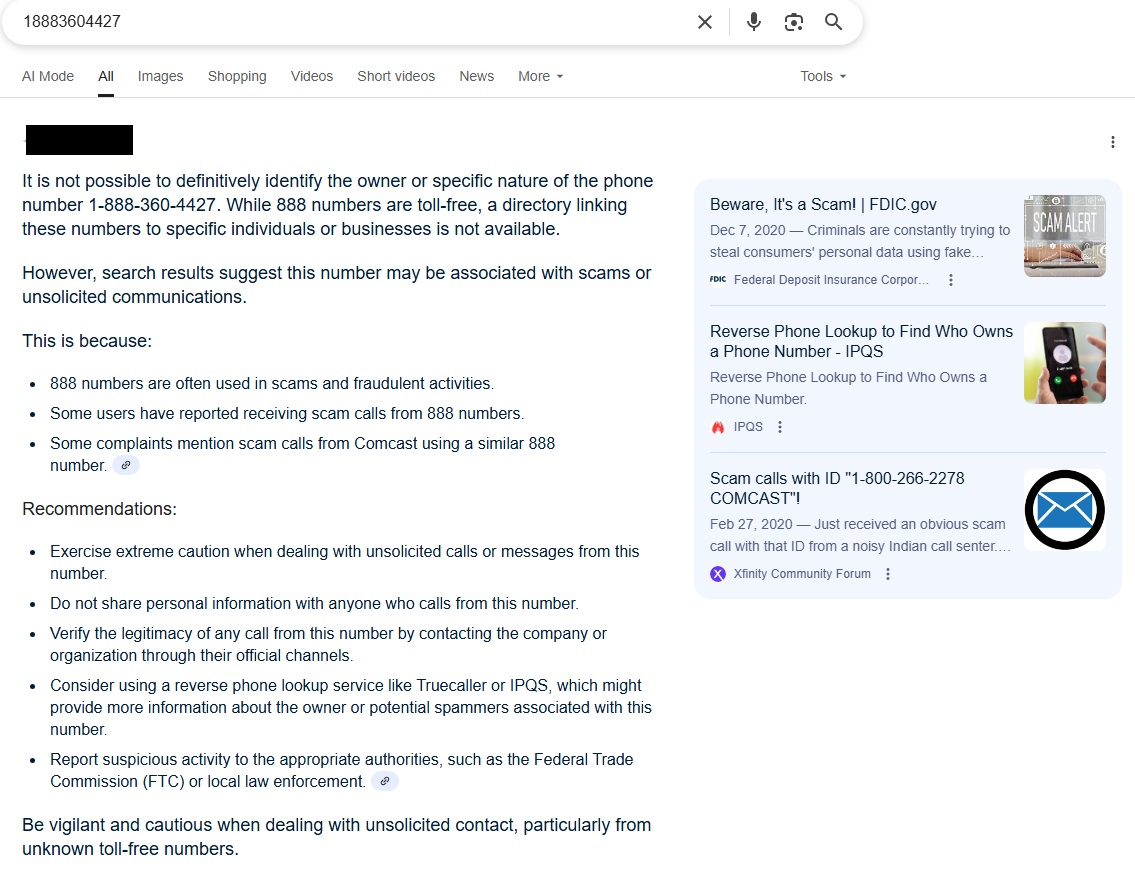Click the IPQS flame favicon

coord(717,427)
